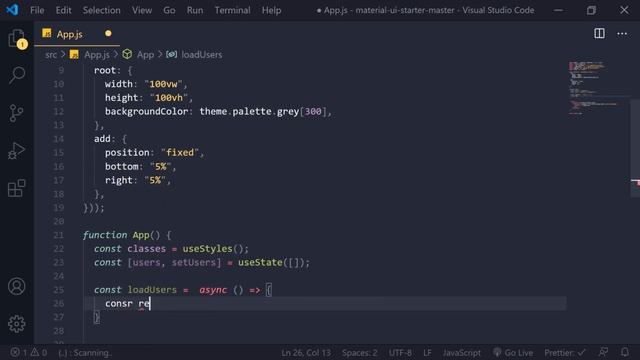Open the Selection menu
This screenshot has width=640, height=360.
coord(102,10)
